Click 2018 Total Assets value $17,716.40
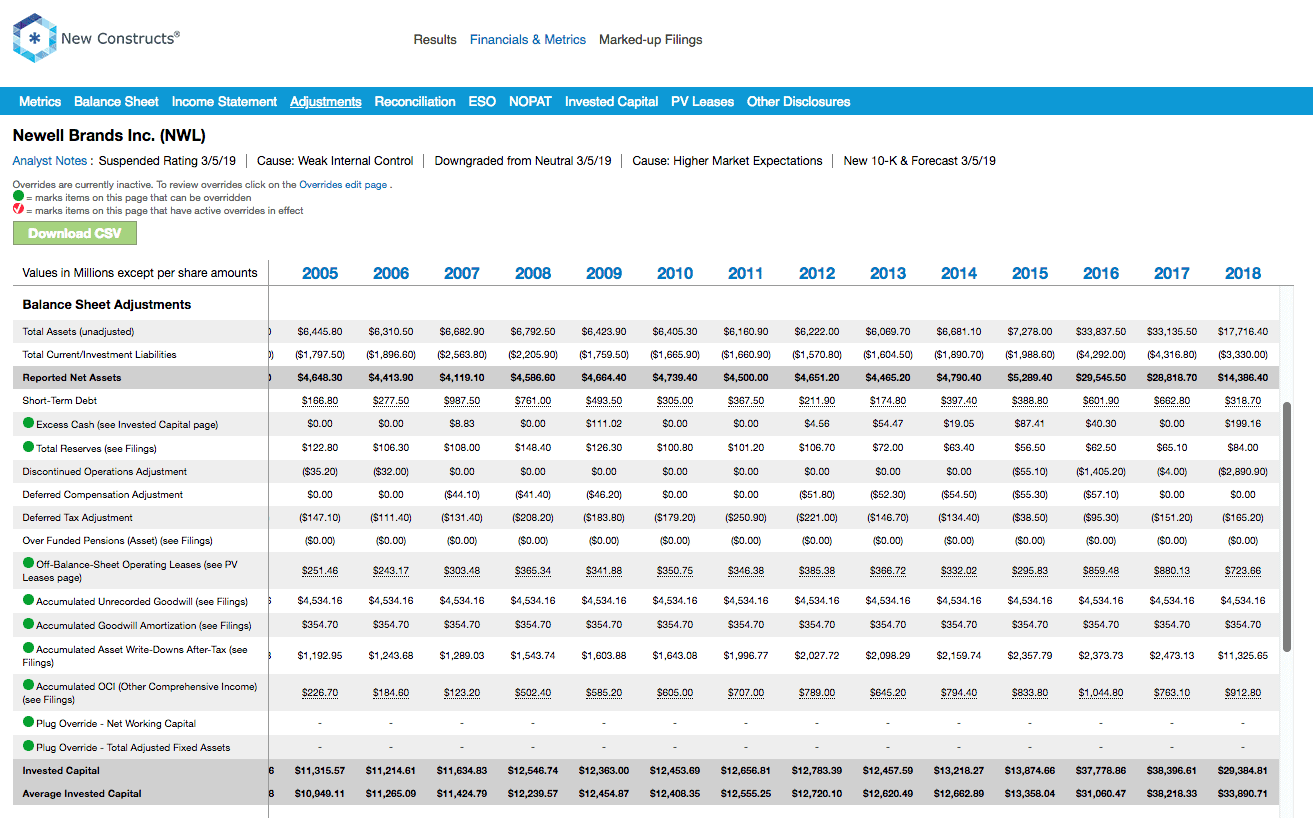1313x818 pixels. (x=1243, y=331)
